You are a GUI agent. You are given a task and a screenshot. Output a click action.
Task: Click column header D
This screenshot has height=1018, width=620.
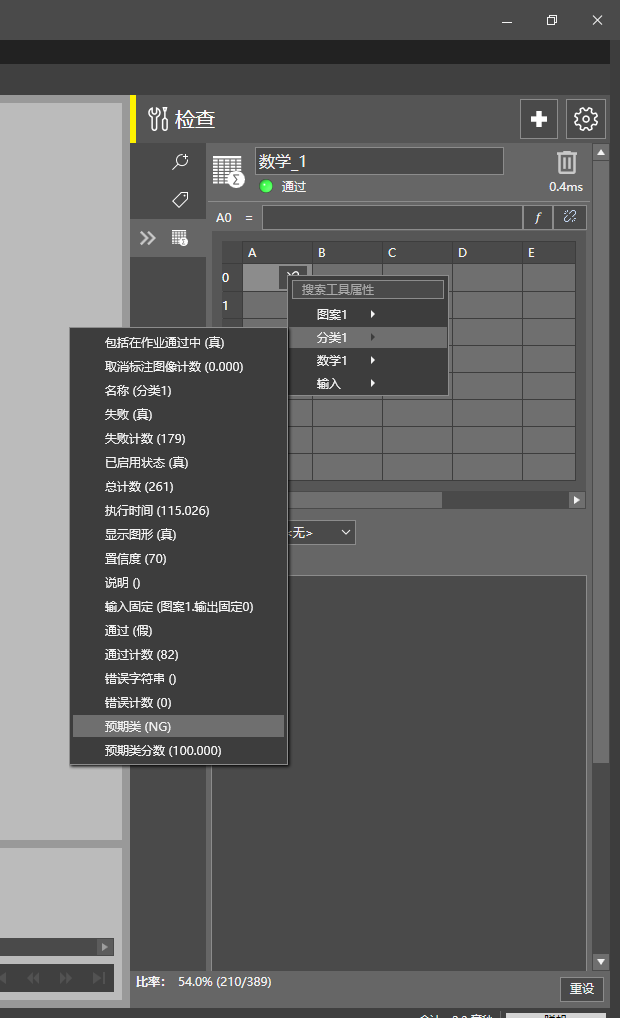pos(488,253)
